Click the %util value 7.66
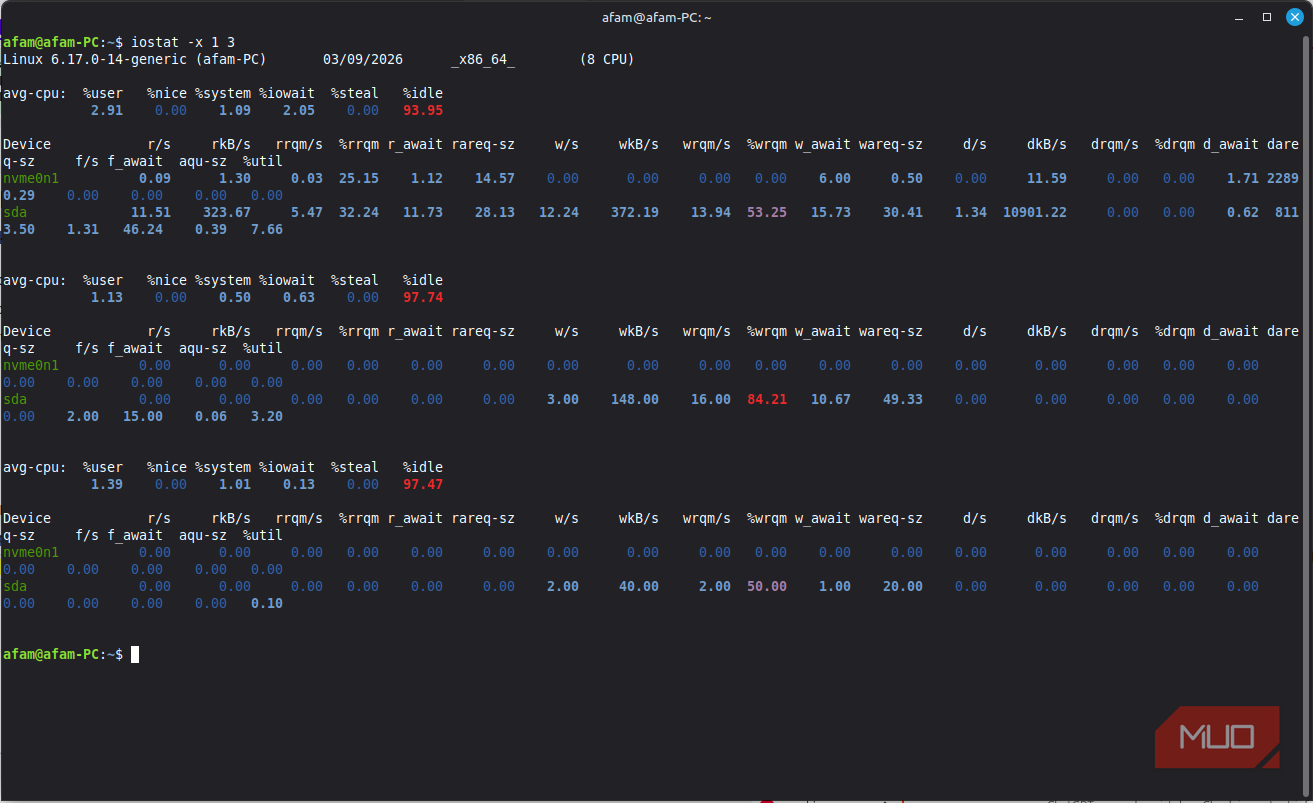This screenshot has width=1313, height=803. pyautogui.click(x=267, y=229)
